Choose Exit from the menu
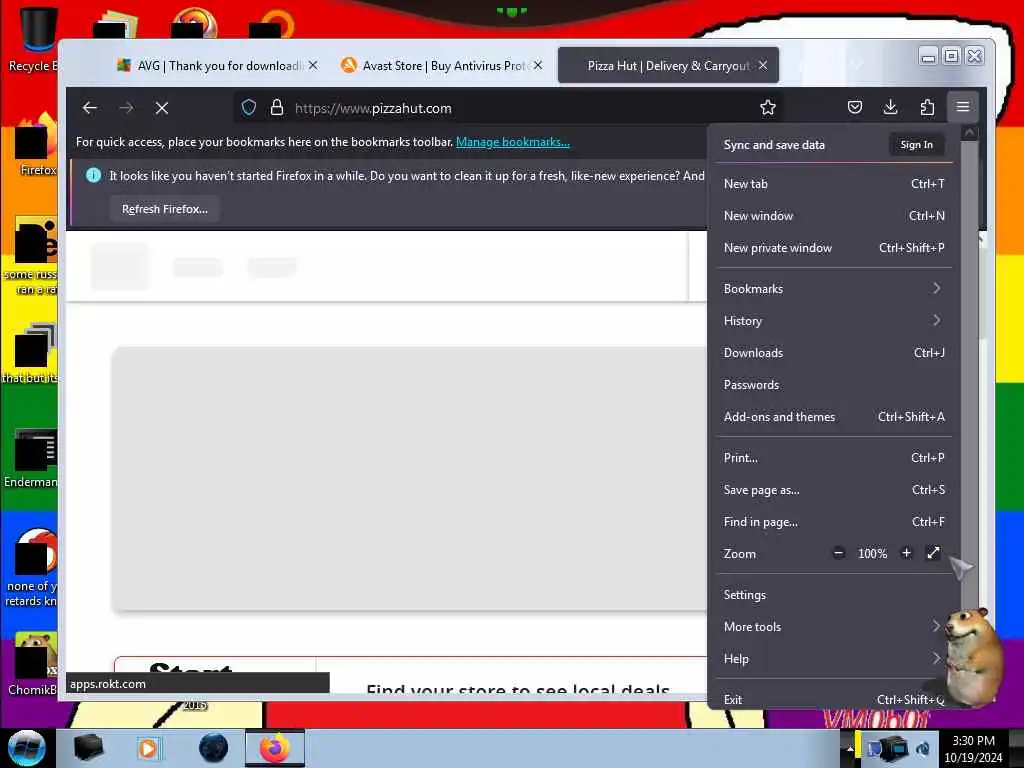The height and width of the screenshot is (768, 1024). point(834,699)
